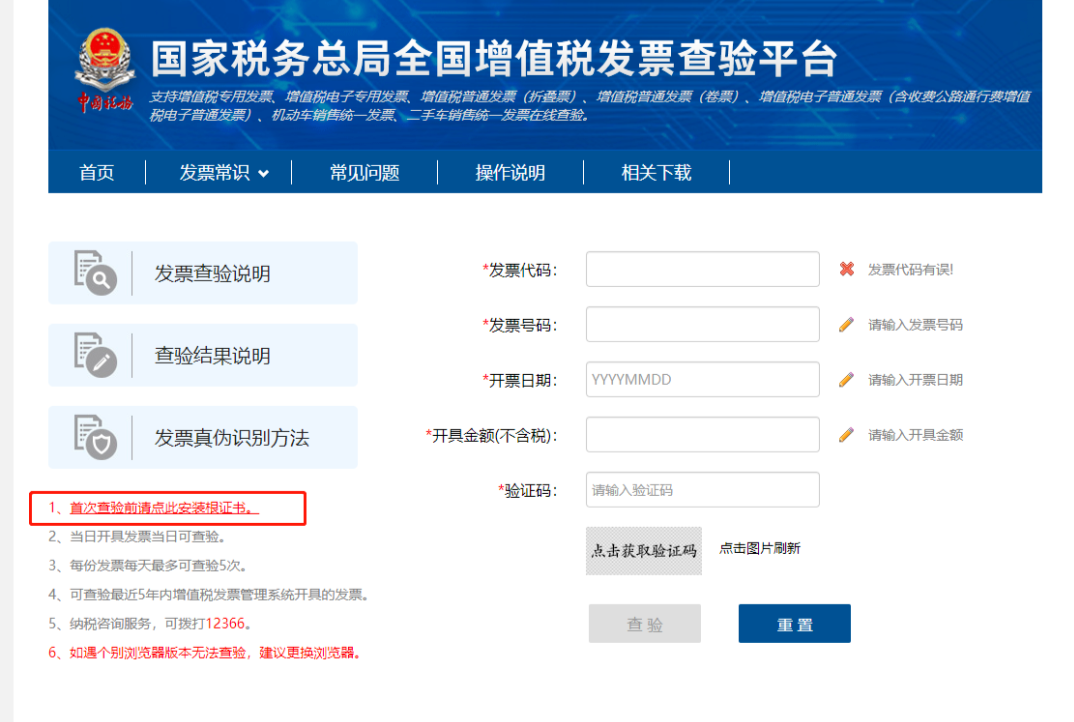Select the 查验结果说明 pencil document icon
1074x722 pixels.
(x=92, y=355)
